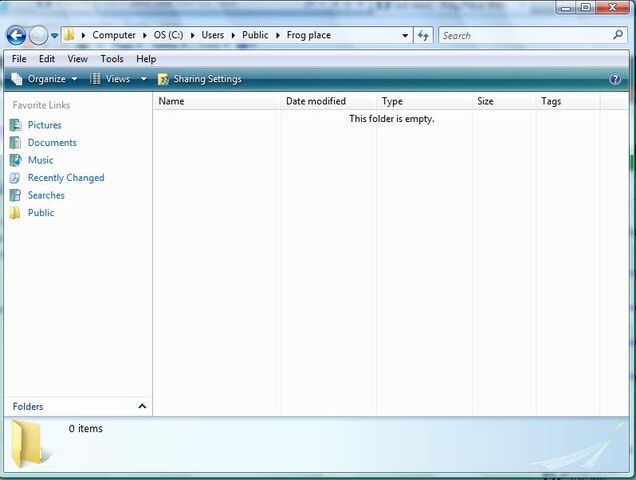Open the Help menu
The height and width of the screenshot is (480, 636).
pos(146,59)
